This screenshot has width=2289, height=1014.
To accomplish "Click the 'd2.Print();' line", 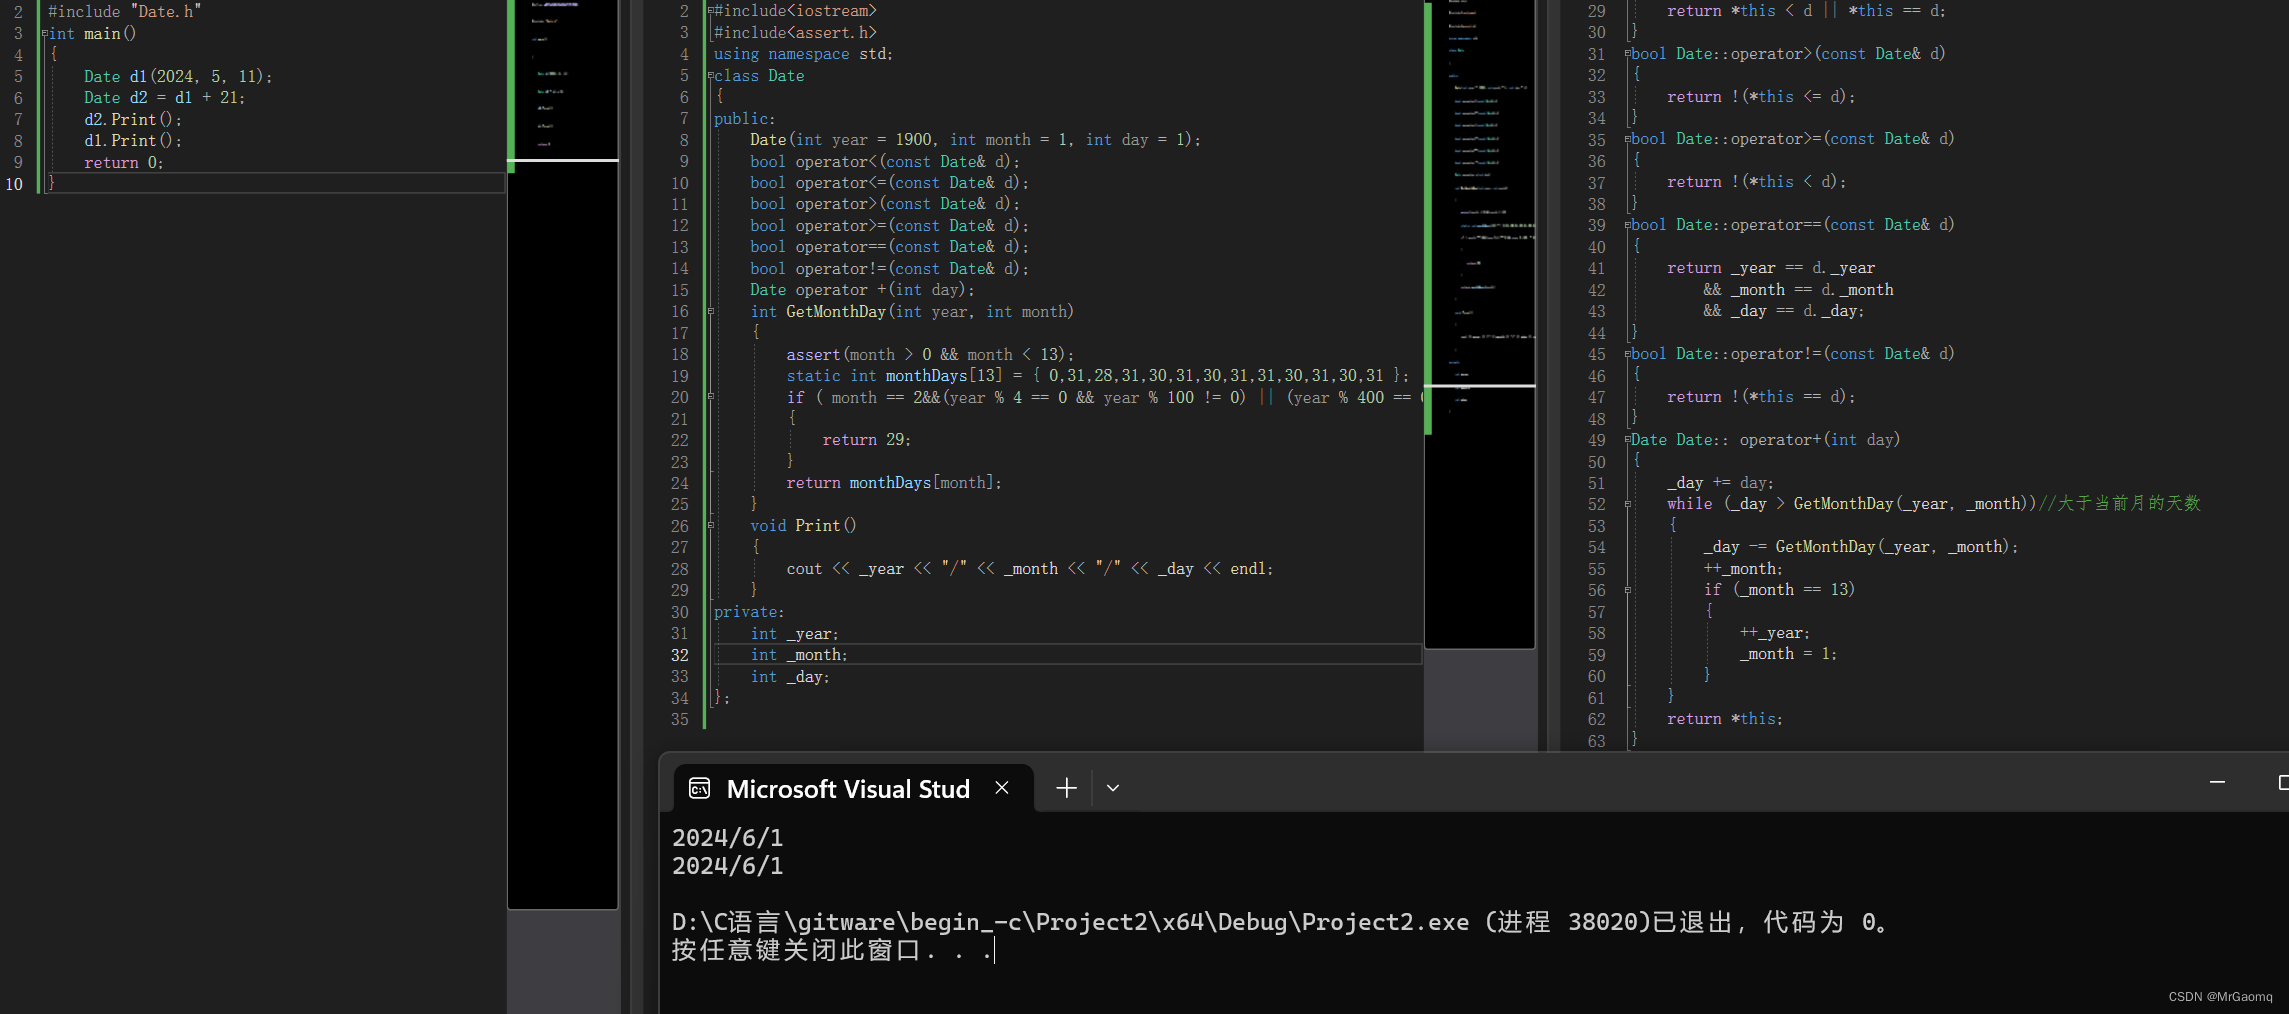I will point(133,120).
